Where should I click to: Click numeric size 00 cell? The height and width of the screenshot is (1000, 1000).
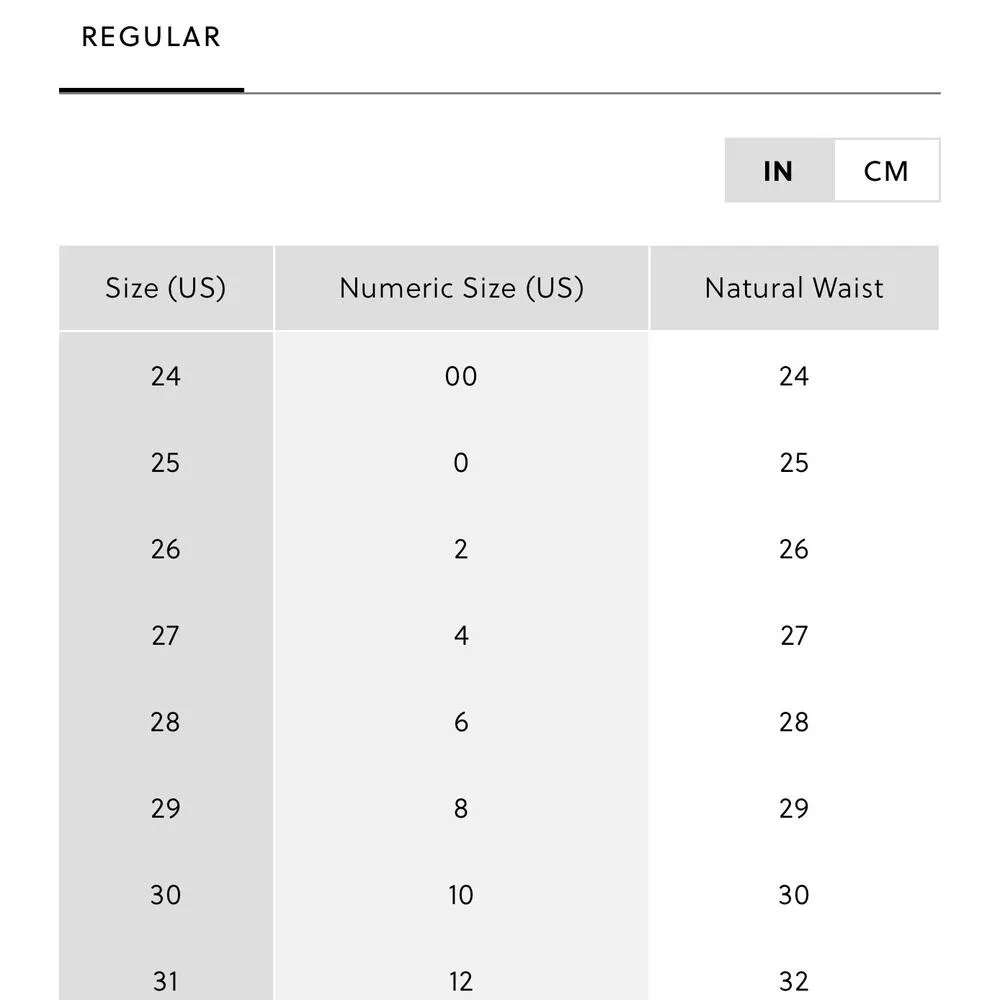tap(461, 376)
